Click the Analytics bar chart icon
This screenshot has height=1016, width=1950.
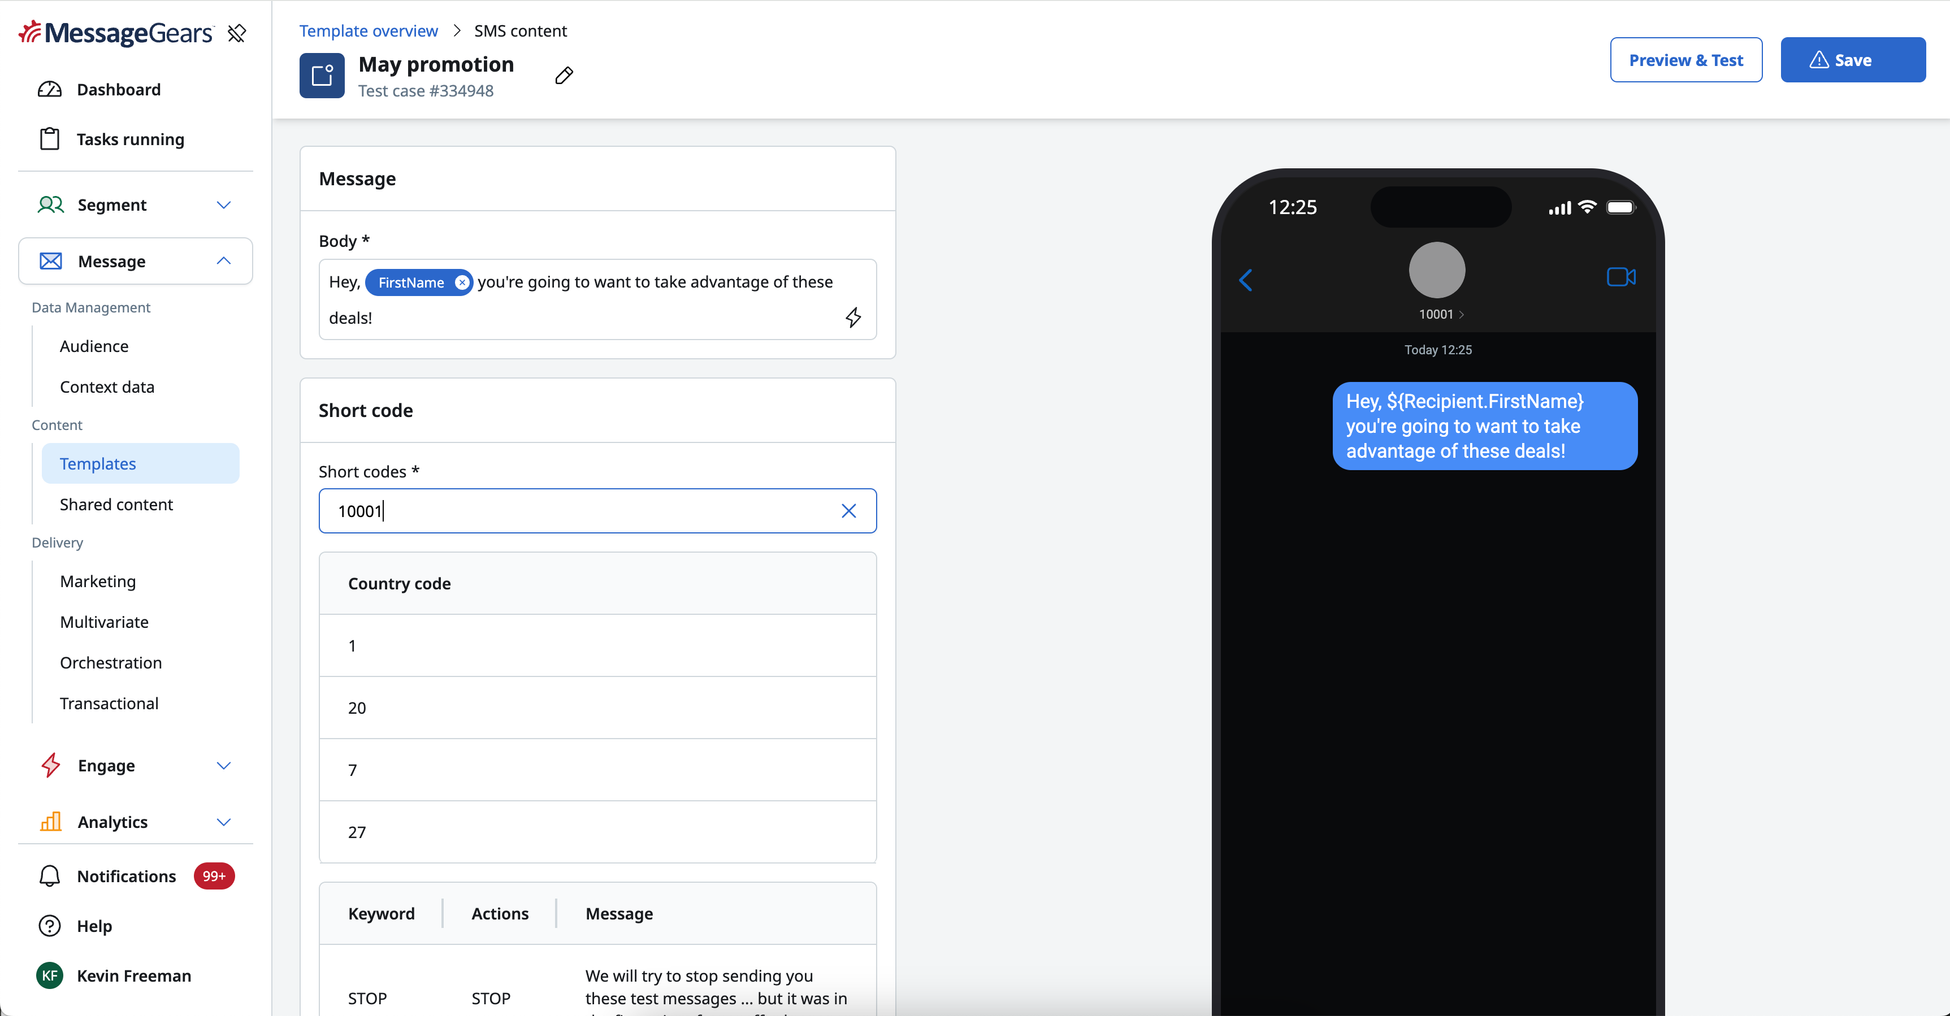click(50, 822)
